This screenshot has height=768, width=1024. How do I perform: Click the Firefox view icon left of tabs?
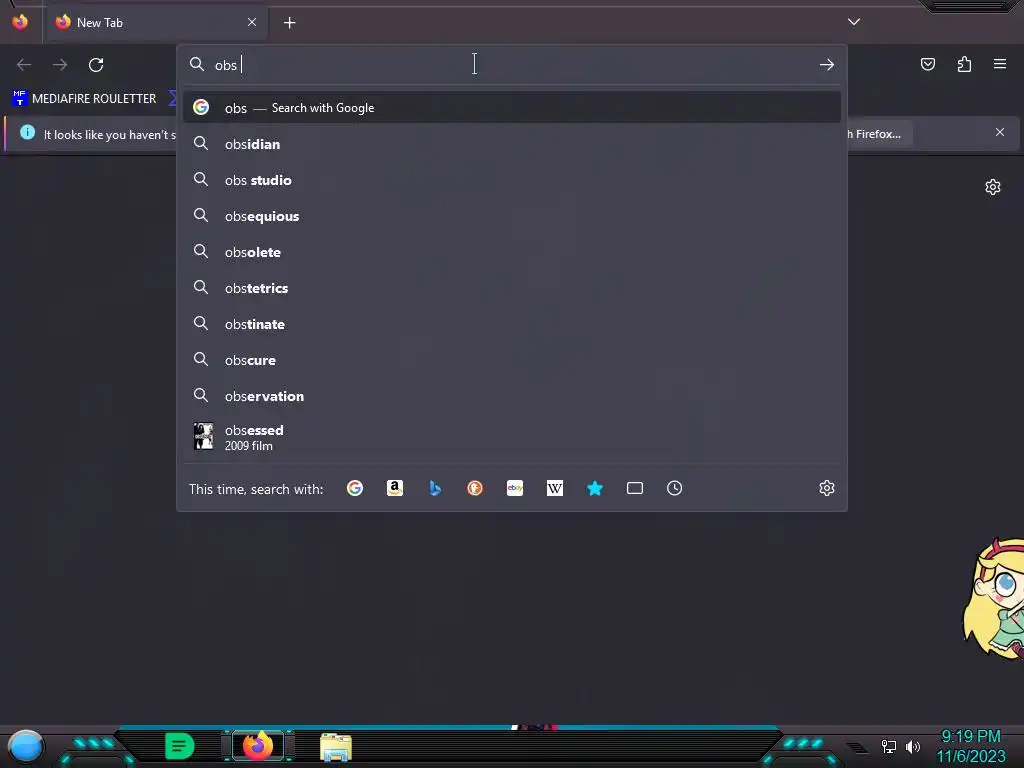(x=20, y=22)
